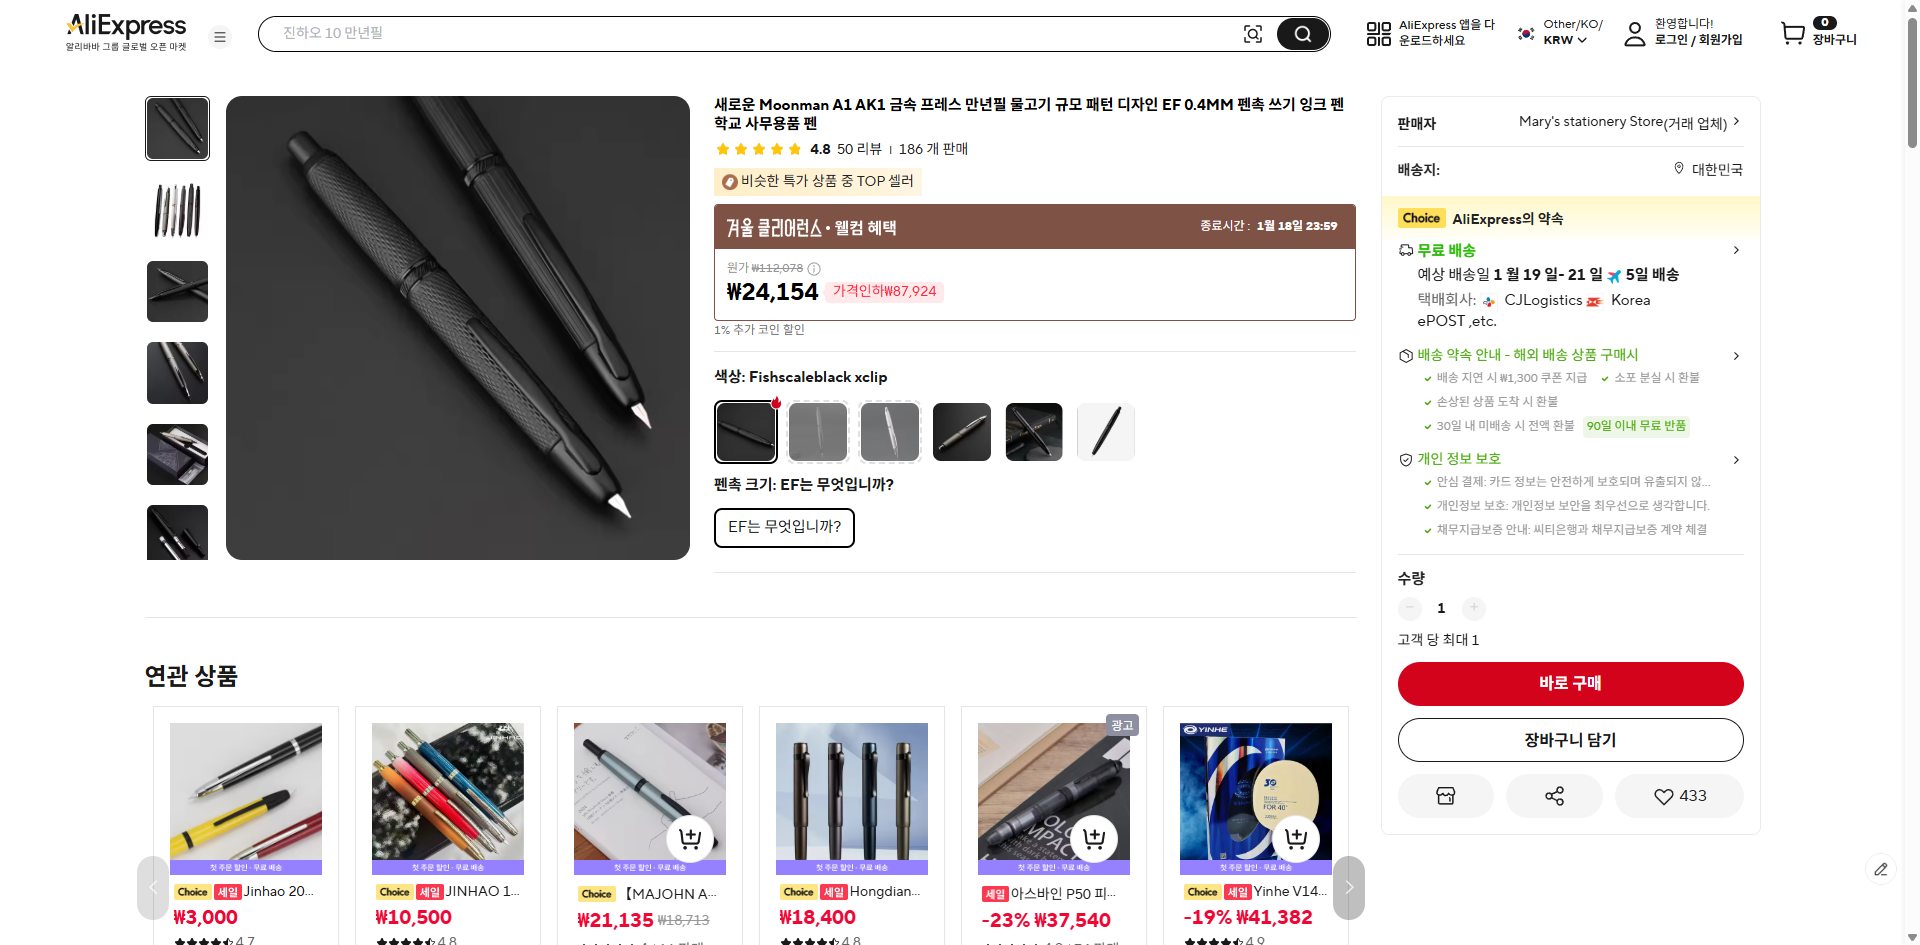Choose the white-background pen color option

click(x=1106, y=432)
